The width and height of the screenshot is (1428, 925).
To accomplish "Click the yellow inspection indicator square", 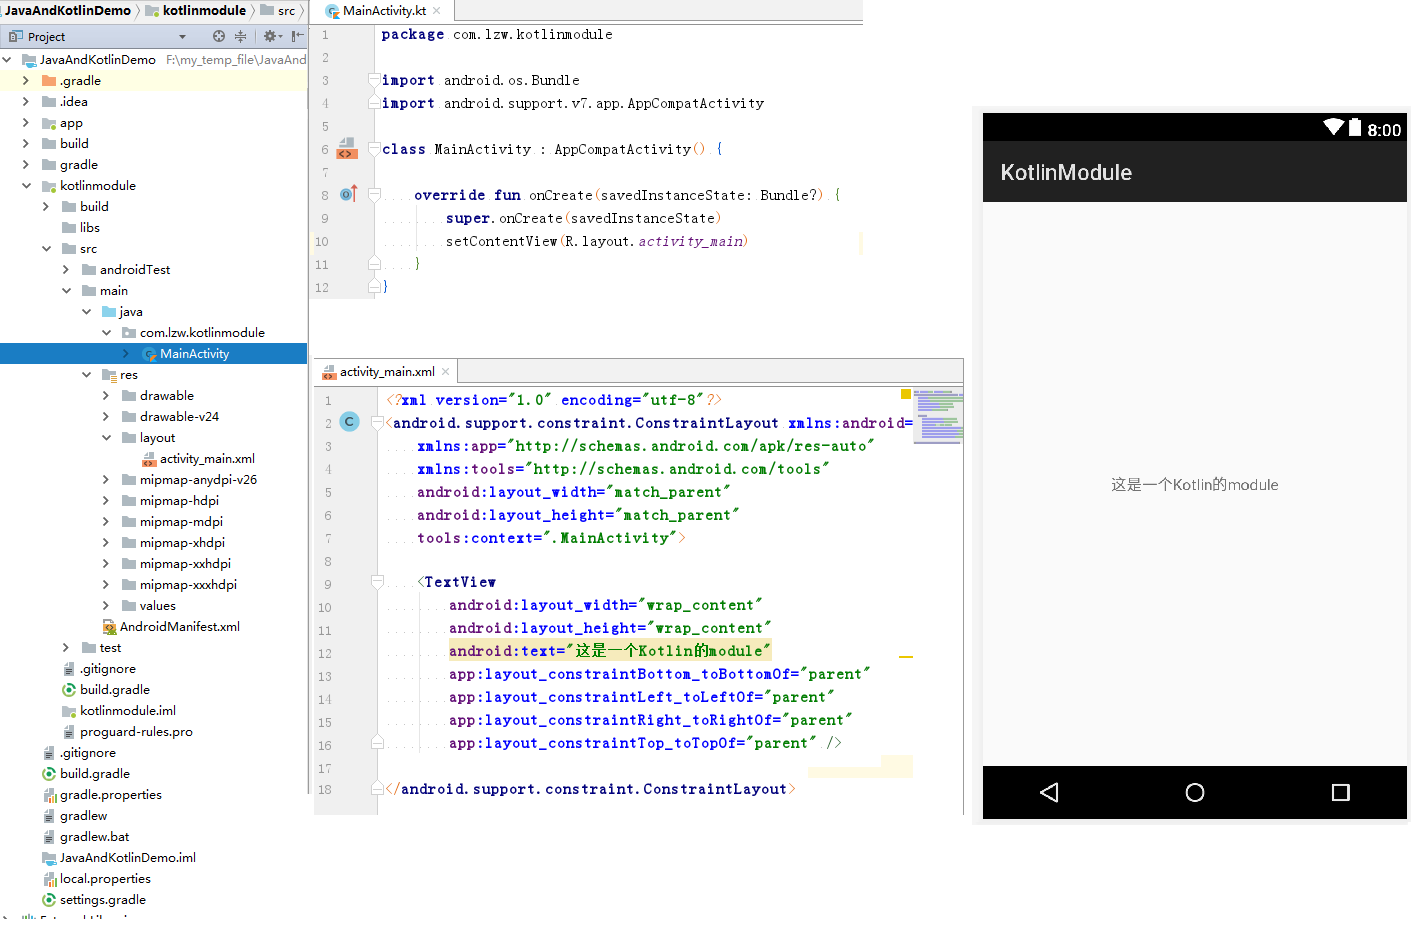I will [906, 395].
